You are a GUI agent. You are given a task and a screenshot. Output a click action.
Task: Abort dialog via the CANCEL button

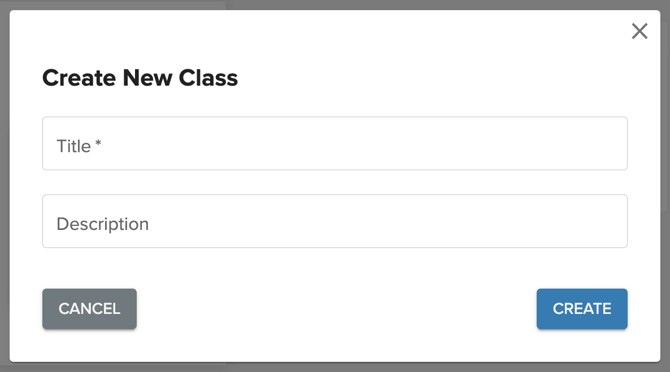point(89,309)
